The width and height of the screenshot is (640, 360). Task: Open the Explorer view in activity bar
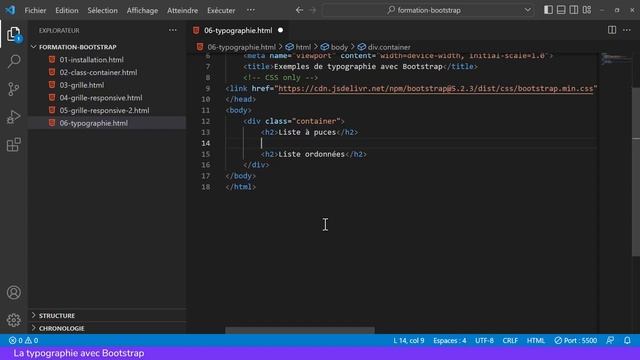click(x=13, y=34)
